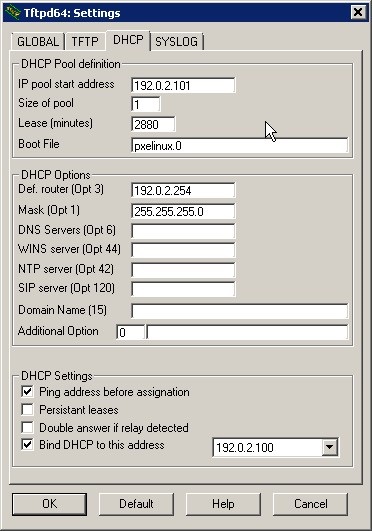Screen dimensions: 372x531
Task: Click the Tftpd64 title bar icon
Action: [12, 13]
